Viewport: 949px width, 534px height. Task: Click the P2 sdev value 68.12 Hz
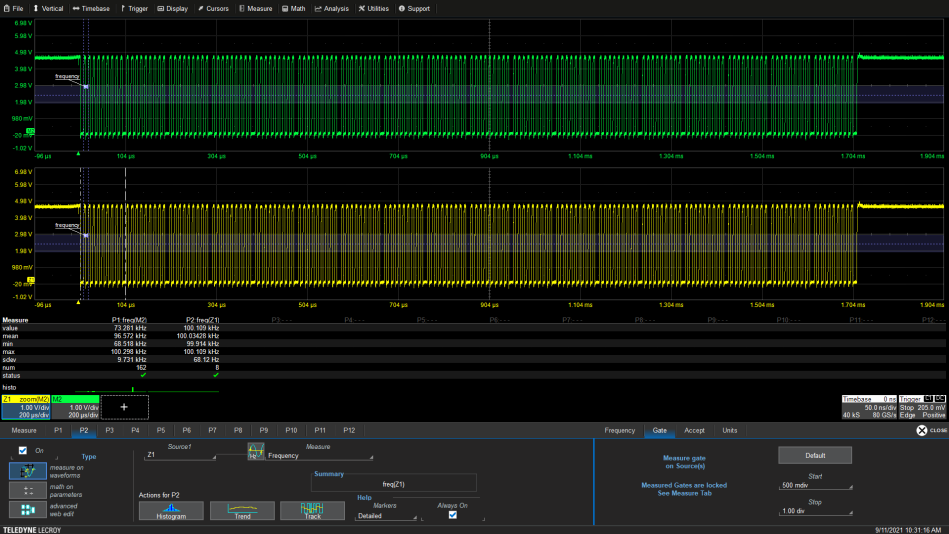(x=206, y=360)
